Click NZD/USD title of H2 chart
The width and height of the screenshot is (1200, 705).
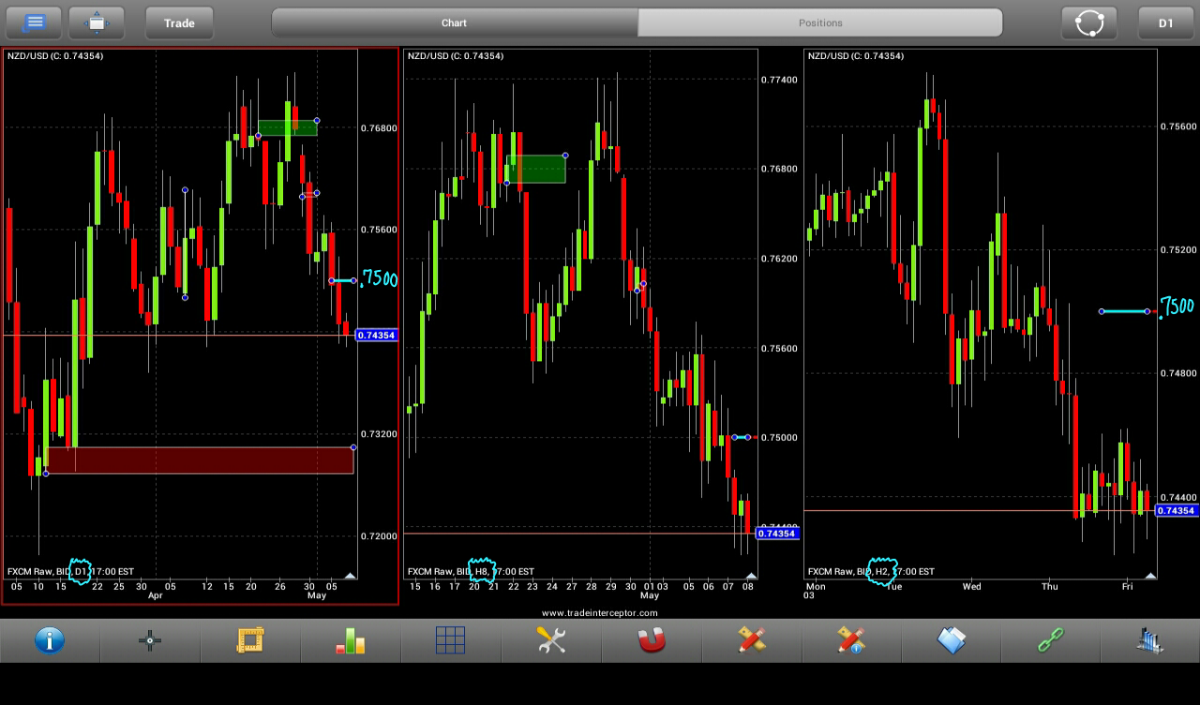[x=855, y=56]
